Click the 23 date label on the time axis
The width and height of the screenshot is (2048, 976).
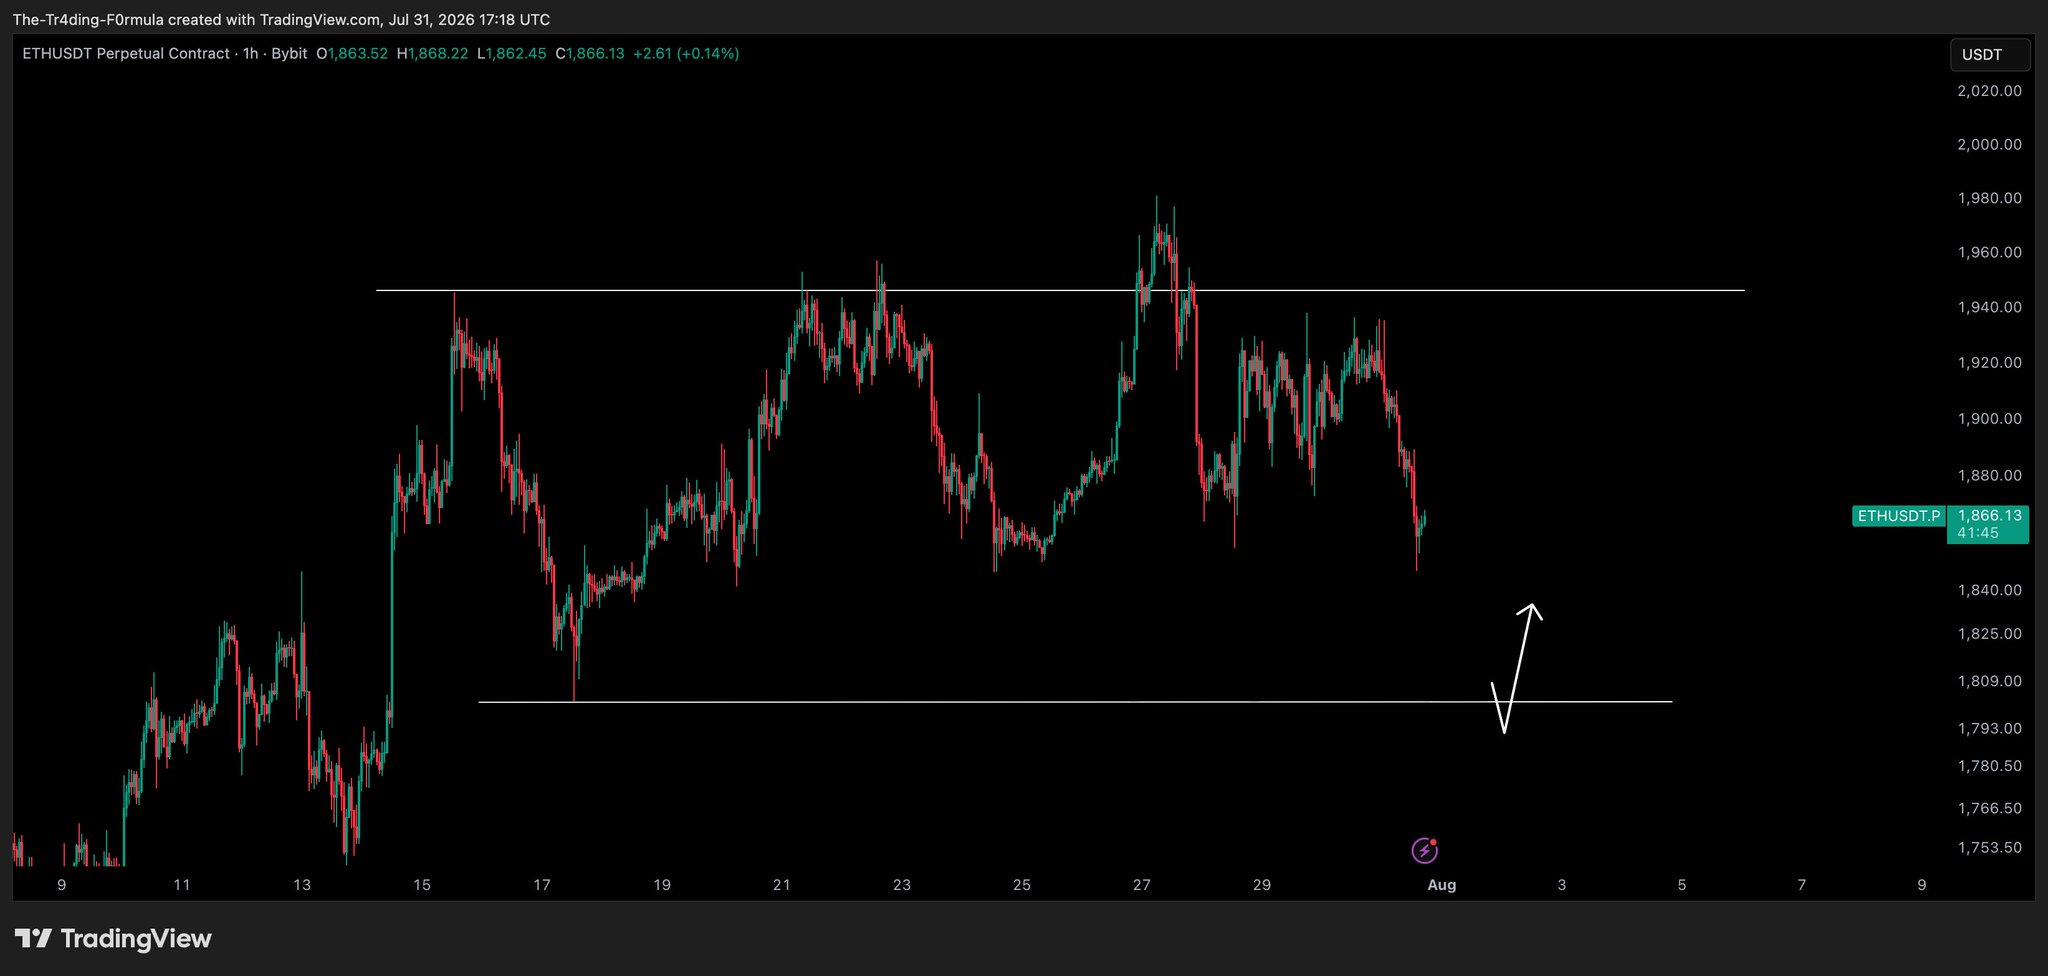[x=902, y=885]
